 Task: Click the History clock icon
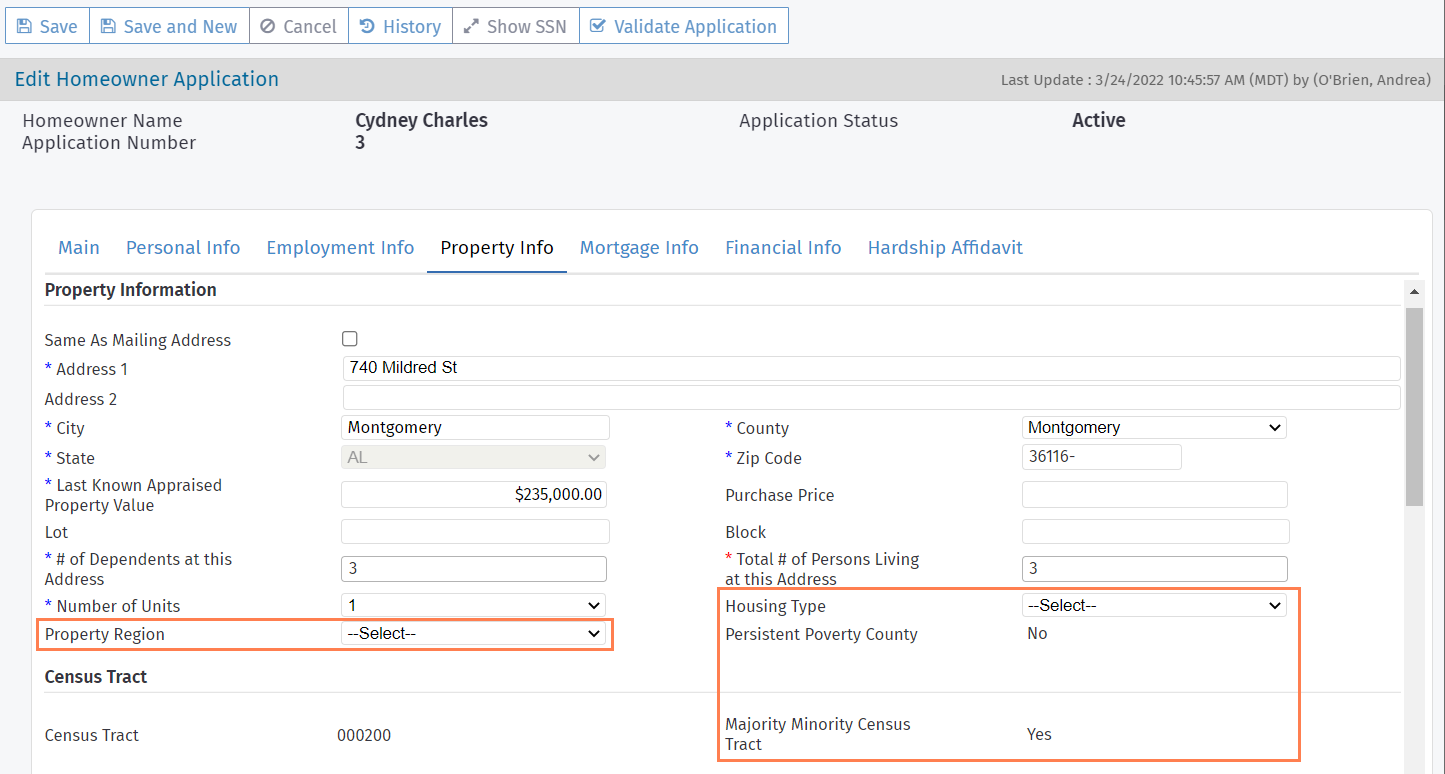tap(367, 27)
